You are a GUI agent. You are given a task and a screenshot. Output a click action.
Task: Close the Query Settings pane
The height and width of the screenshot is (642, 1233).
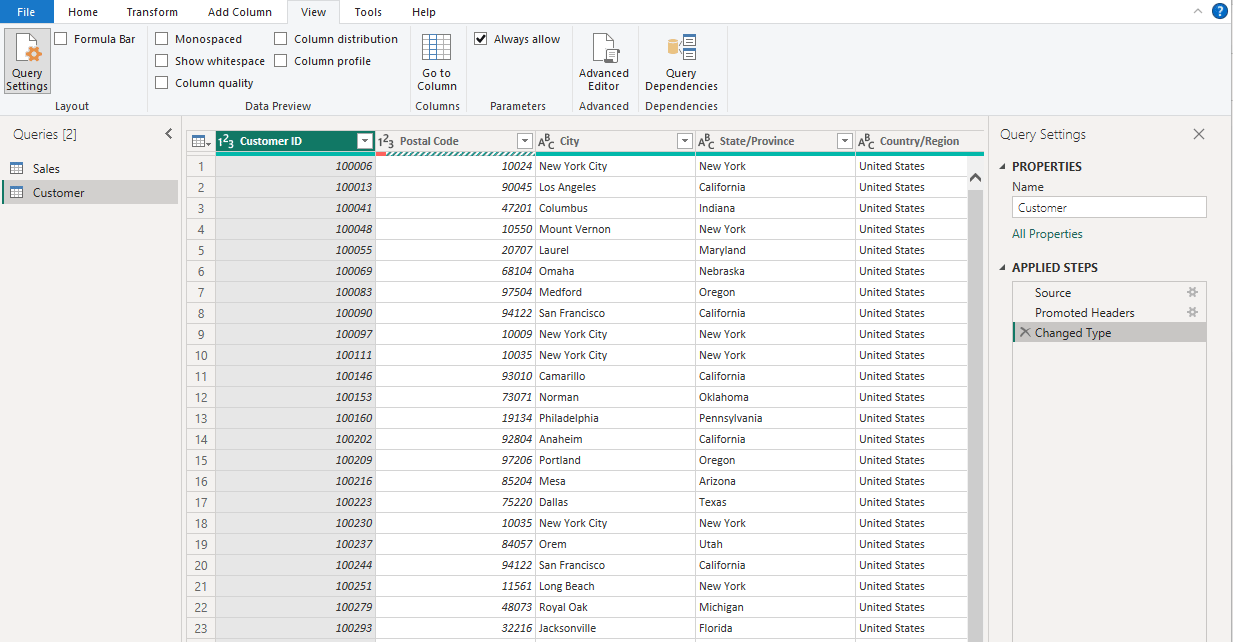click(1199, 134)
